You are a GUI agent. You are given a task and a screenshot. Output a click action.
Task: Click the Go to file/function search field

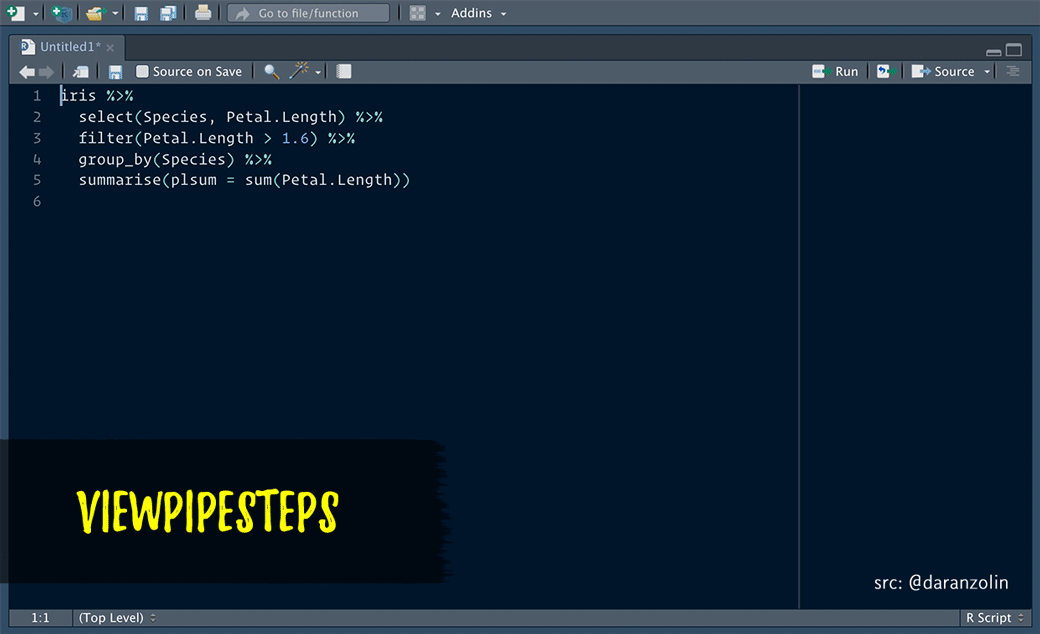[308, 13]
